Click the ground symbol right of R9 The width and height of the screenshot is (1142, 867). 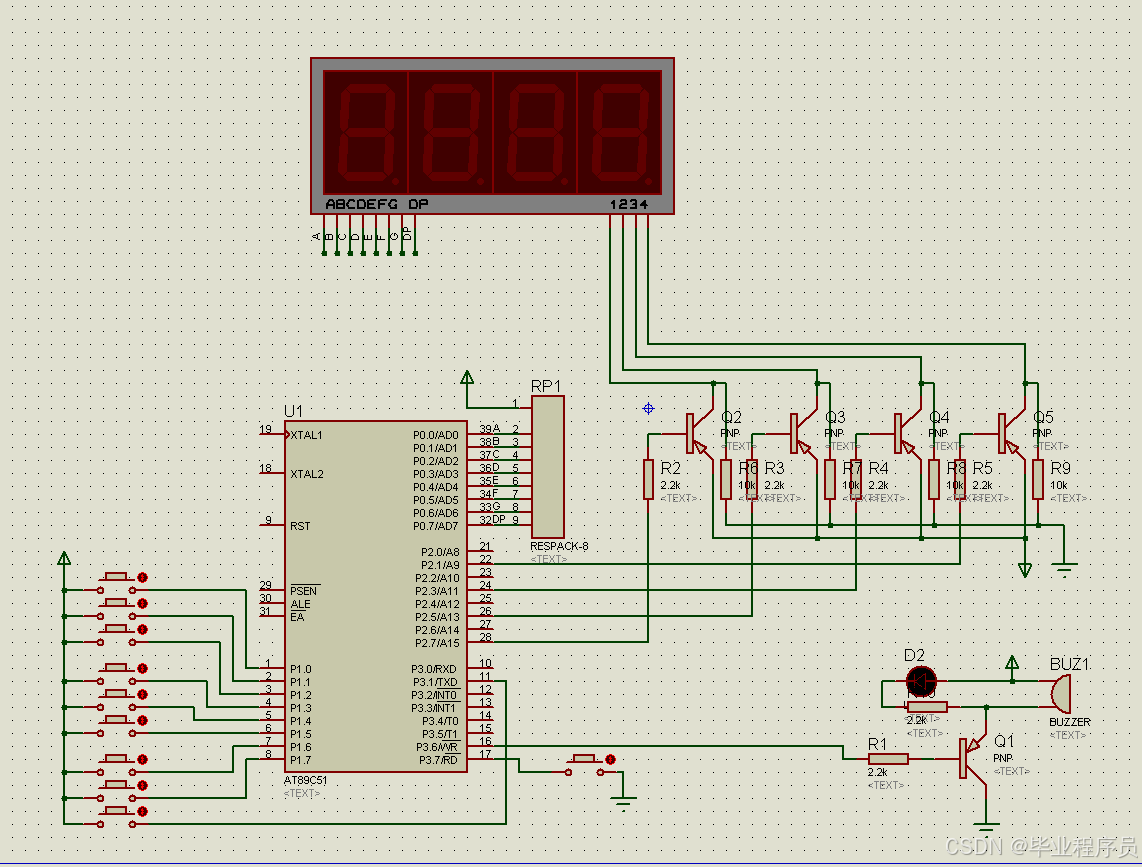1064,570
